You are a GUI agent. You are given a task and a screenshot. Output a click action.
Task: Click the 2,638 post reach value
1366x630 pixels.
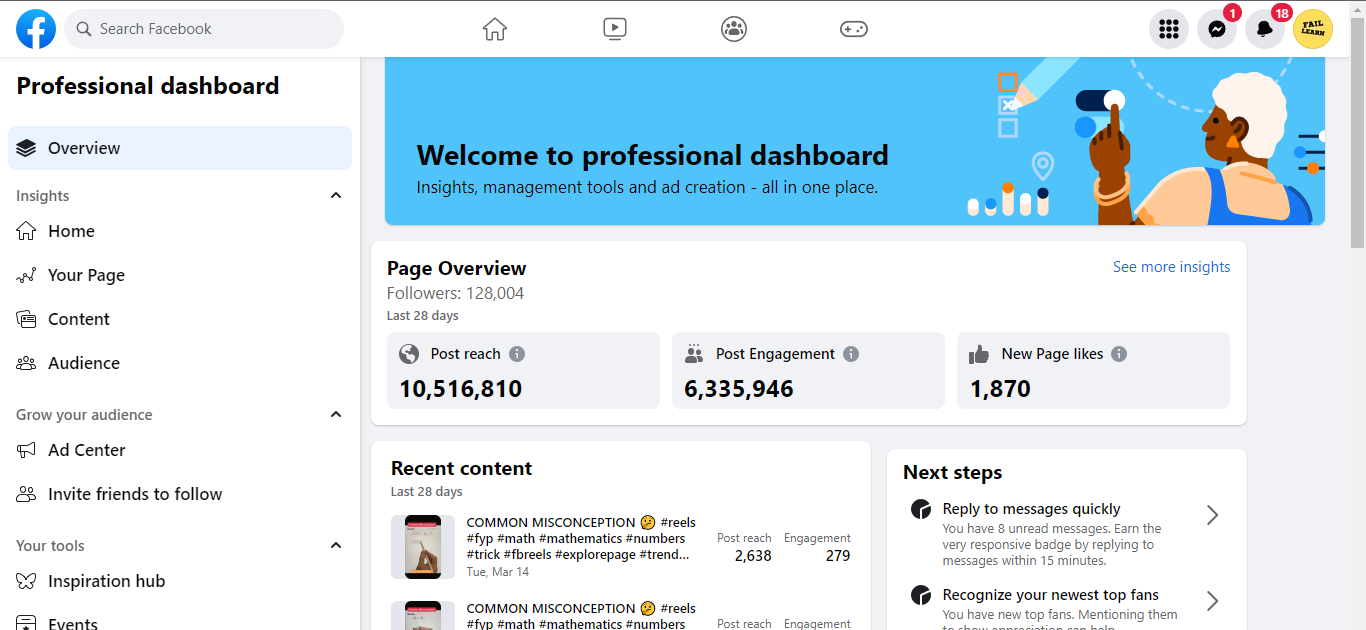click(753, 556)
